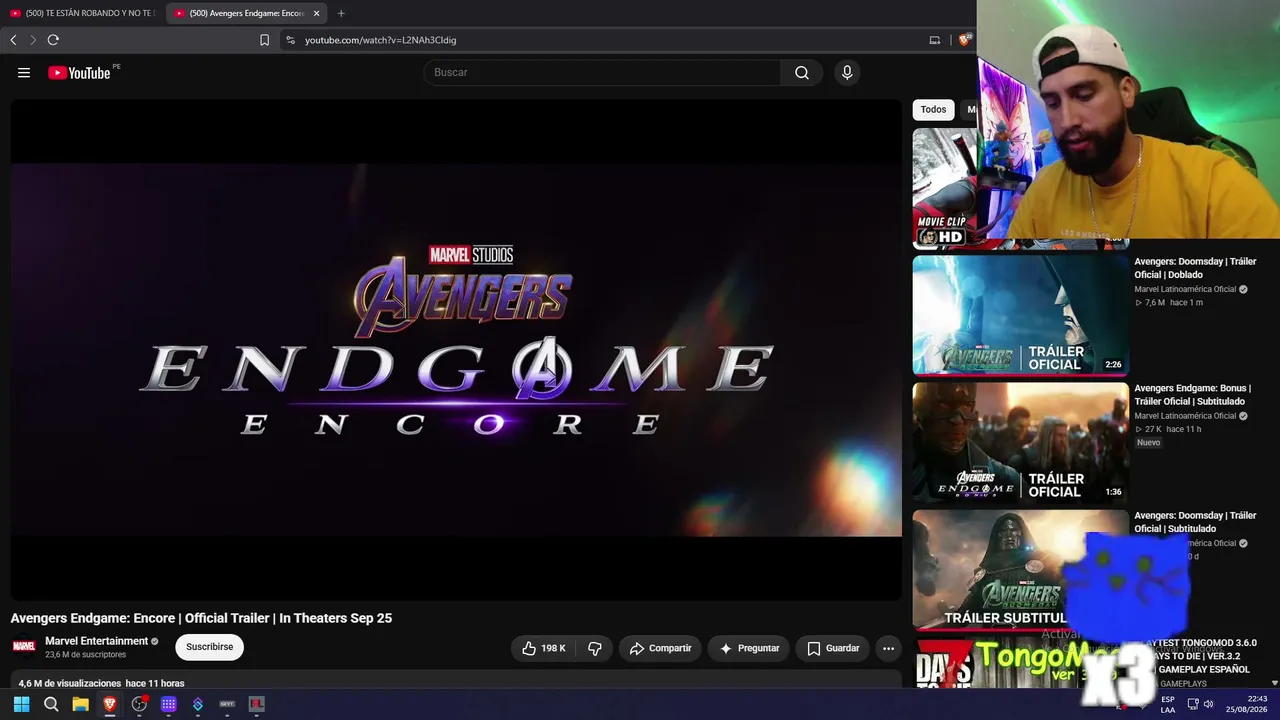Viewport: 1280px width, 720px height.
Task: Click the video title 'Avengers Endgame: Encore'
Action: pos(201,618)
